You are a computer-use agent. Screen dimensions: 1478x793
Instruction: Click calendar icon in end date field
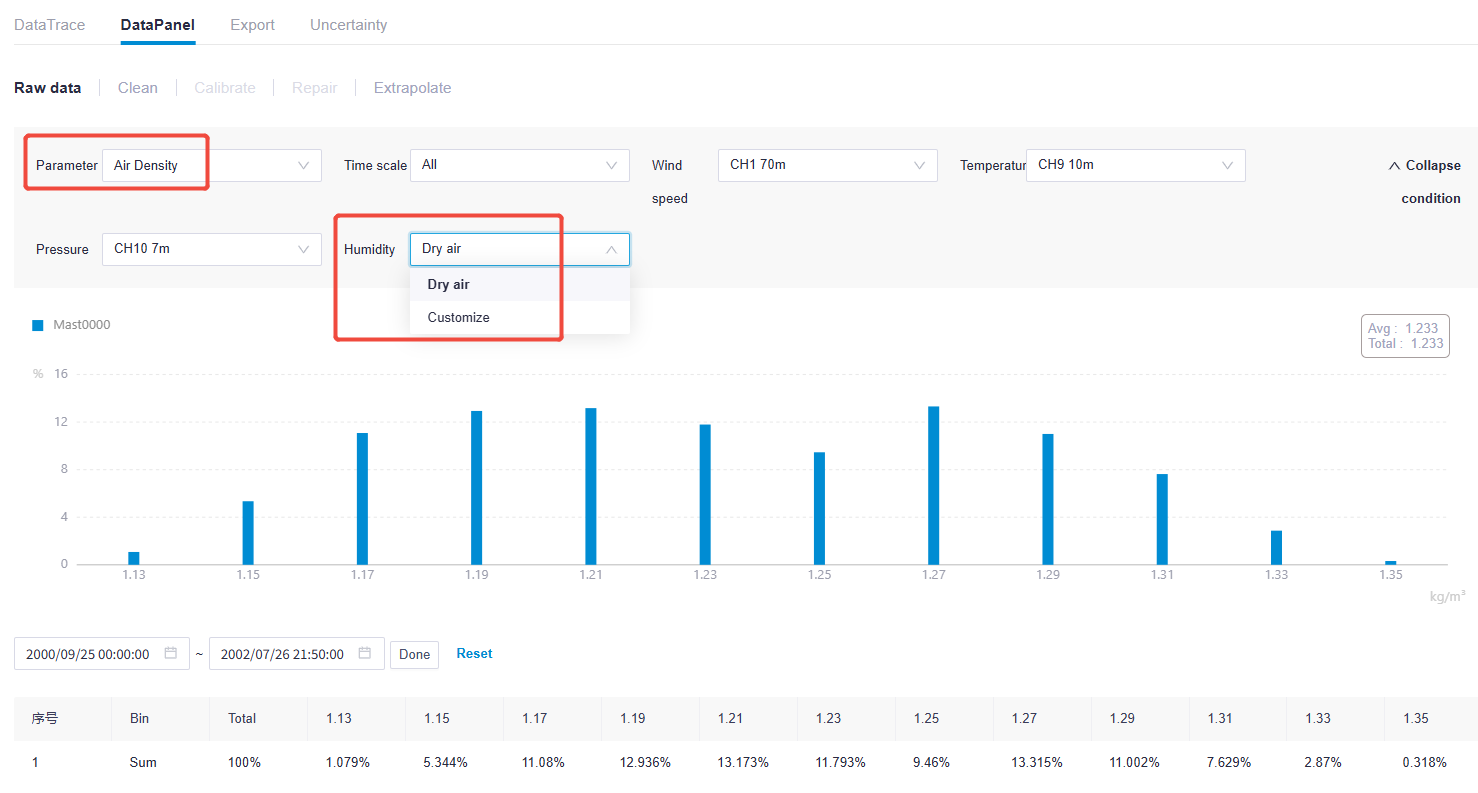365,654
